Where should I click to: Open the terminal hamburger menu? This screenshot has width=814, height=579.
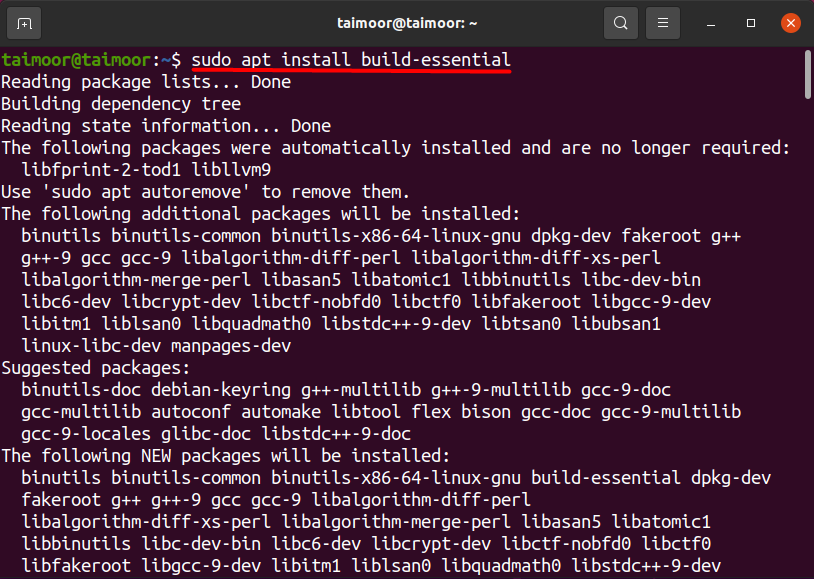(x=662, y=23)
